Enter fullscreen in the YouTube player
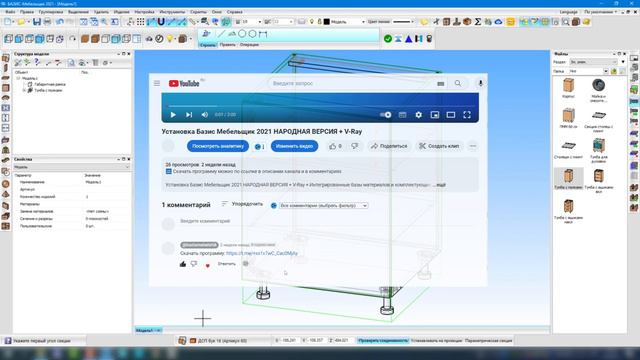640x360 pixels. pyautogui.click(x=467, y=115)
